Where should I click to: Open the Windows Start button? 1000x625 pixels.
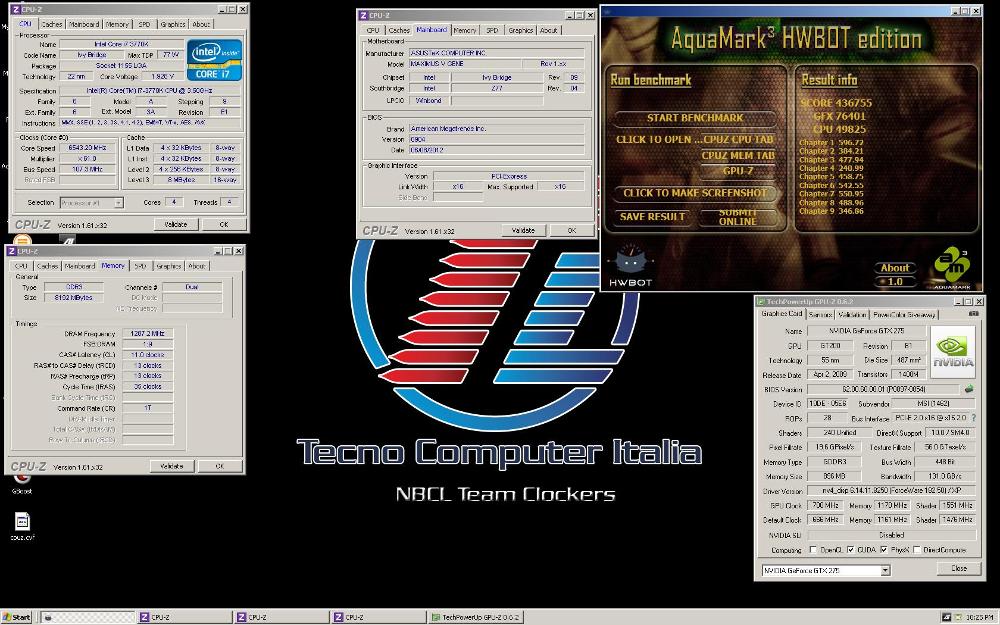coord(16,617)
